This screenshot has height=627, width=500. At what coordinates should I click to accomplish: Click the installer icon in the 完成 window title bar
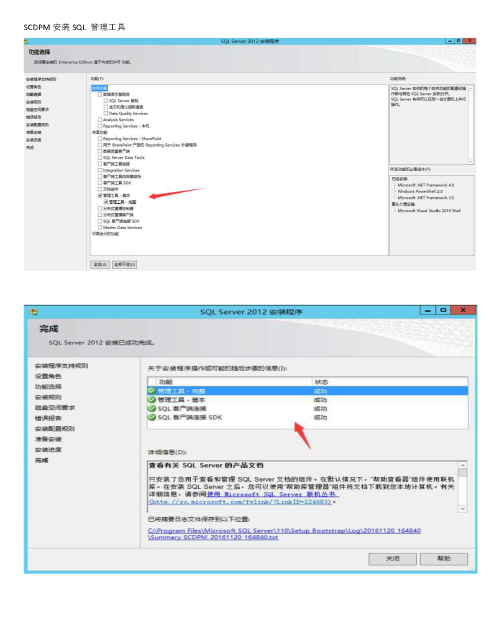tap(34, 312)
